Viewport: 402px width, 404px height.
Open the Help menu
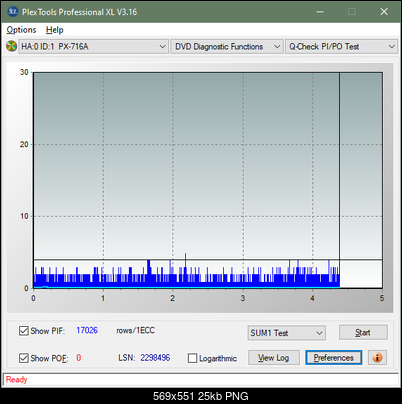pyautogui.click(x=55, y=30)
